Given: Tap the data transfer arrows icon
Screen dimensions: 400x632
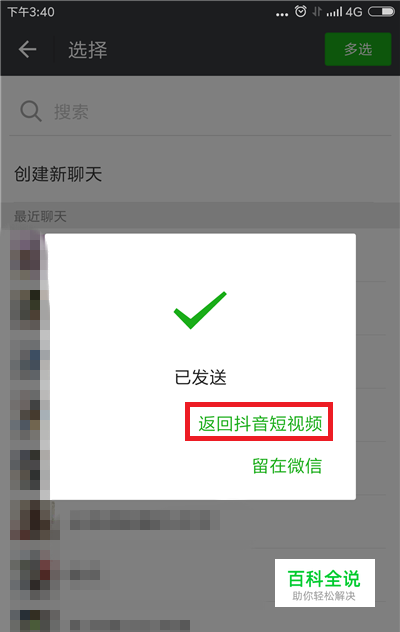Looking at the screenshot, I should (317, 12).
